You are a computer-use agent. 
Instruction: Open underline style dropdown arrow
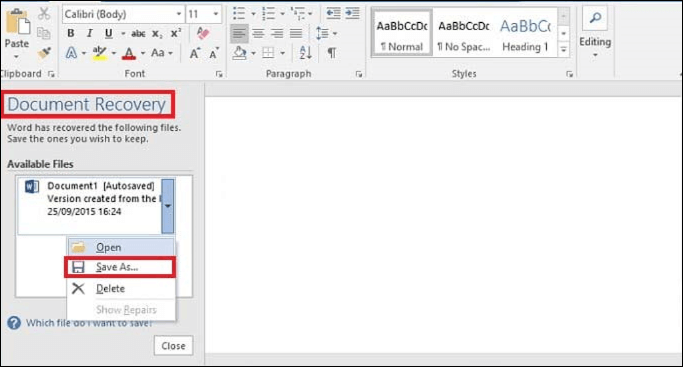tap(123, 34)
